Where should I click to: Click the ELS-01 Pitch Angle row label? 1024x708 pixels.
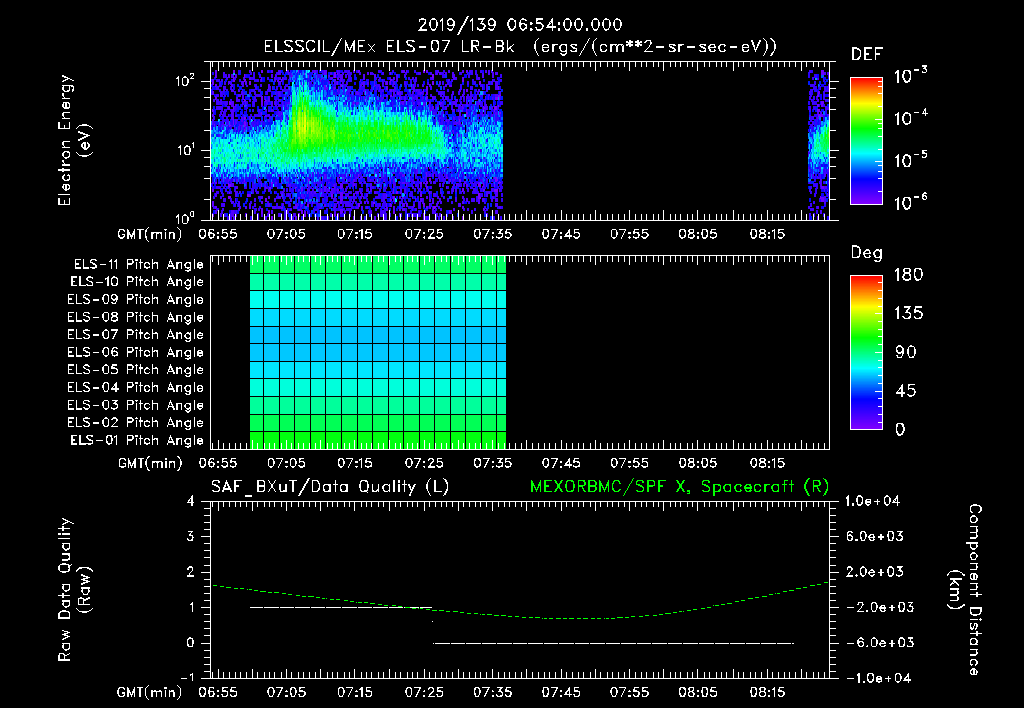point(137,440)
